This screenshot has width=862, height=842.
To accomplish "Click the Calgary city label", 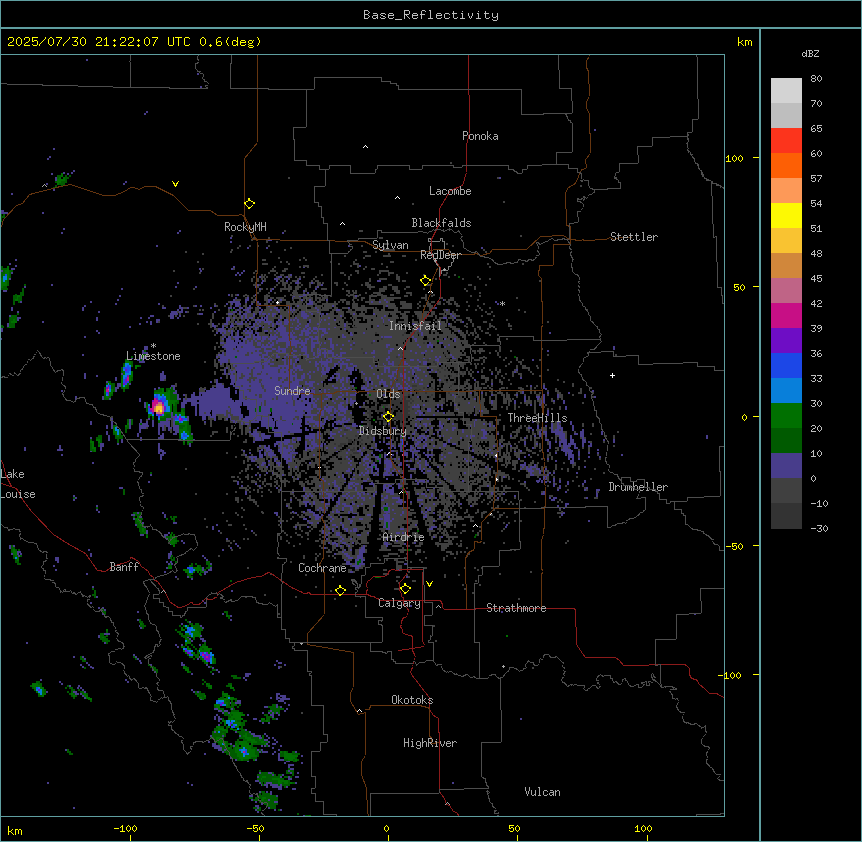I will click(x=399, y=603).
